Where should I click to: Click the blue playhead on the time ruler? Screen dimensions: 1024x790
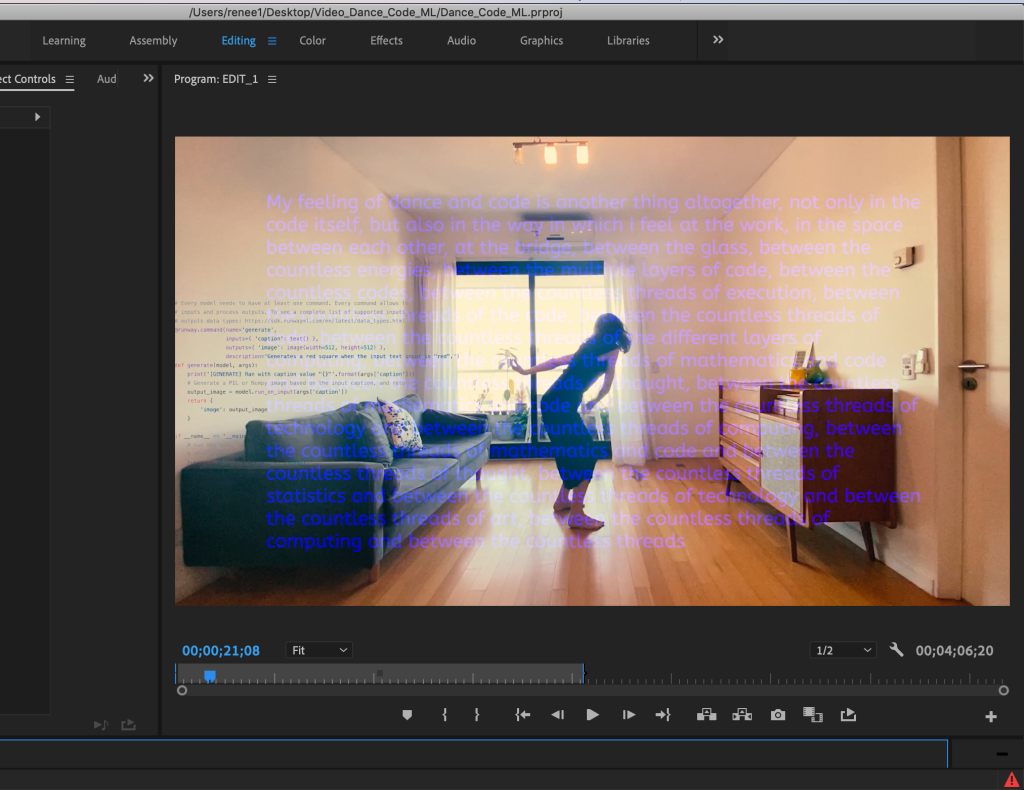[x=210, y=676]
